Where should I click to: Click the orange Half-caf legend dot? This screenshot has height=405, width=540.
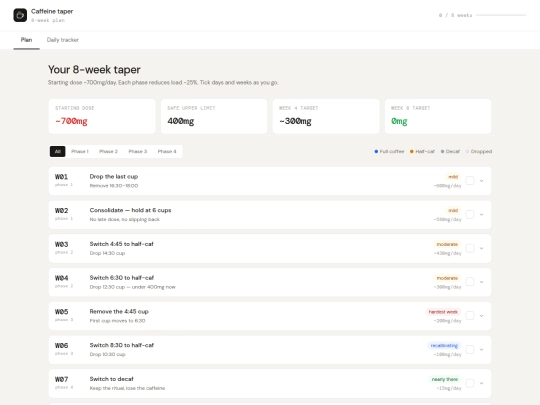(412, 152)
